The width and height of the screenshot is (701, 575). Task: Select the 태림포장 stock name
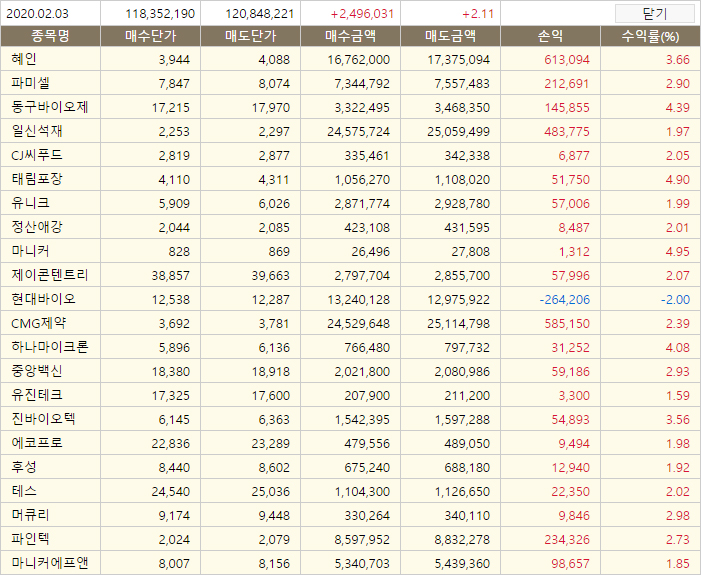coord(37,179)
